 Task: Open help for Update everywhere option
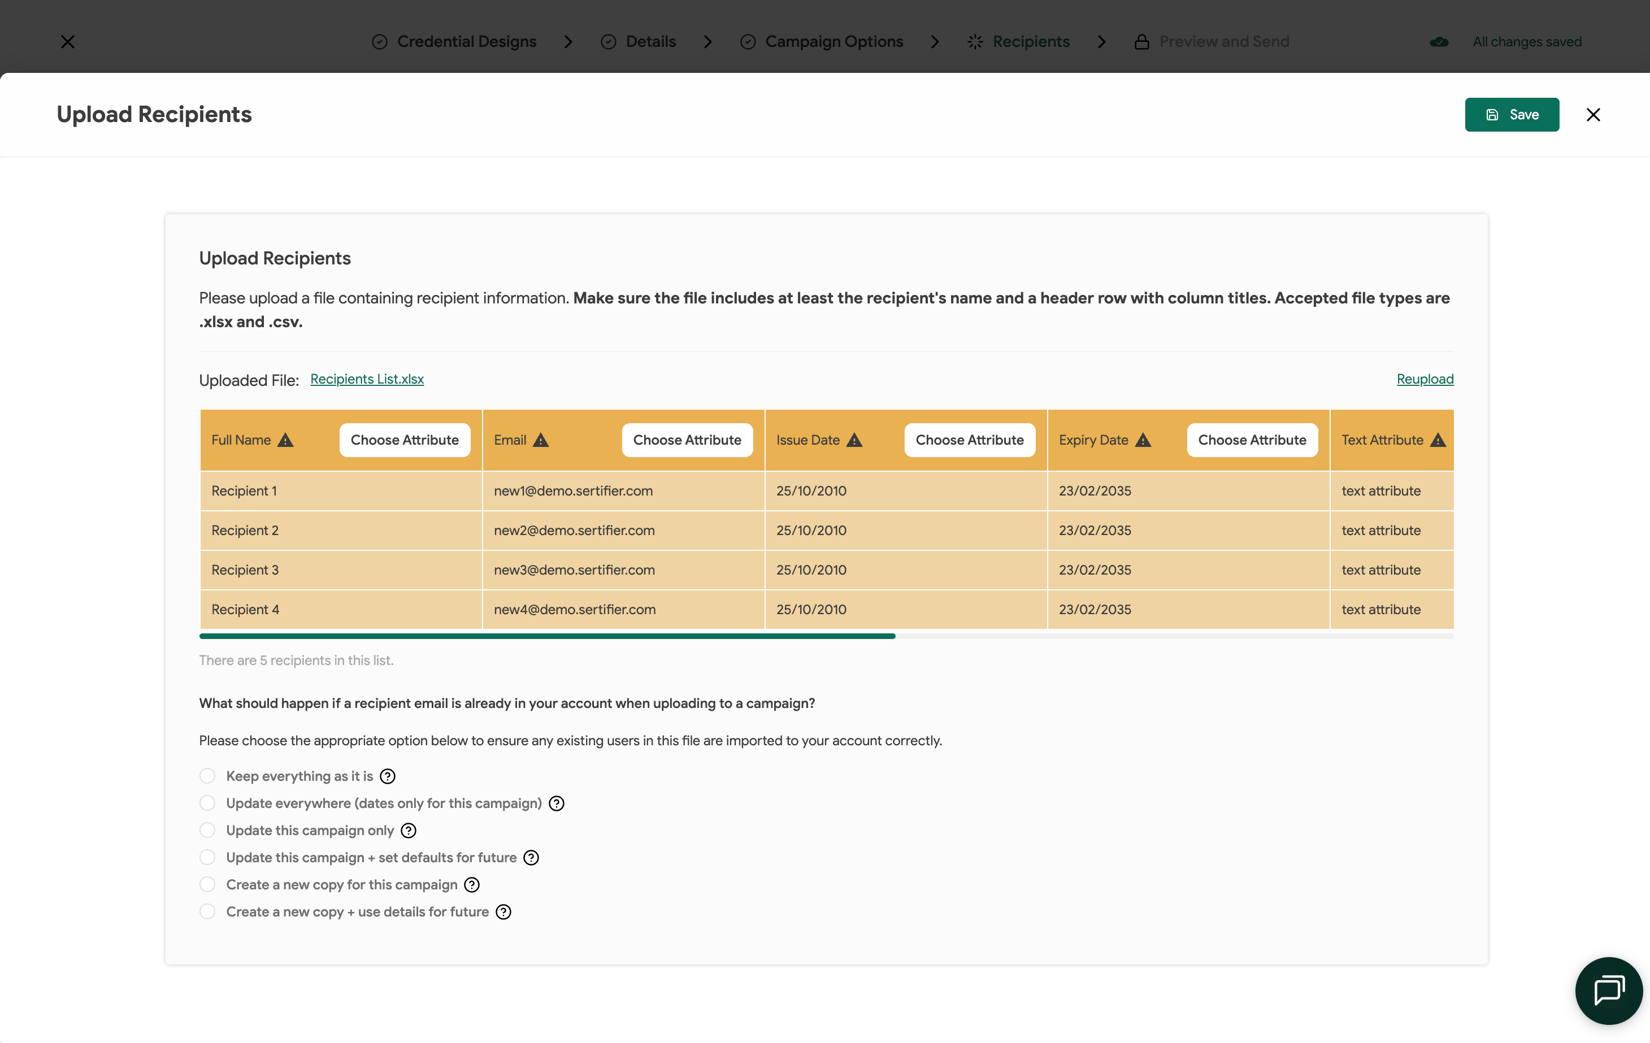click(556, 803)
